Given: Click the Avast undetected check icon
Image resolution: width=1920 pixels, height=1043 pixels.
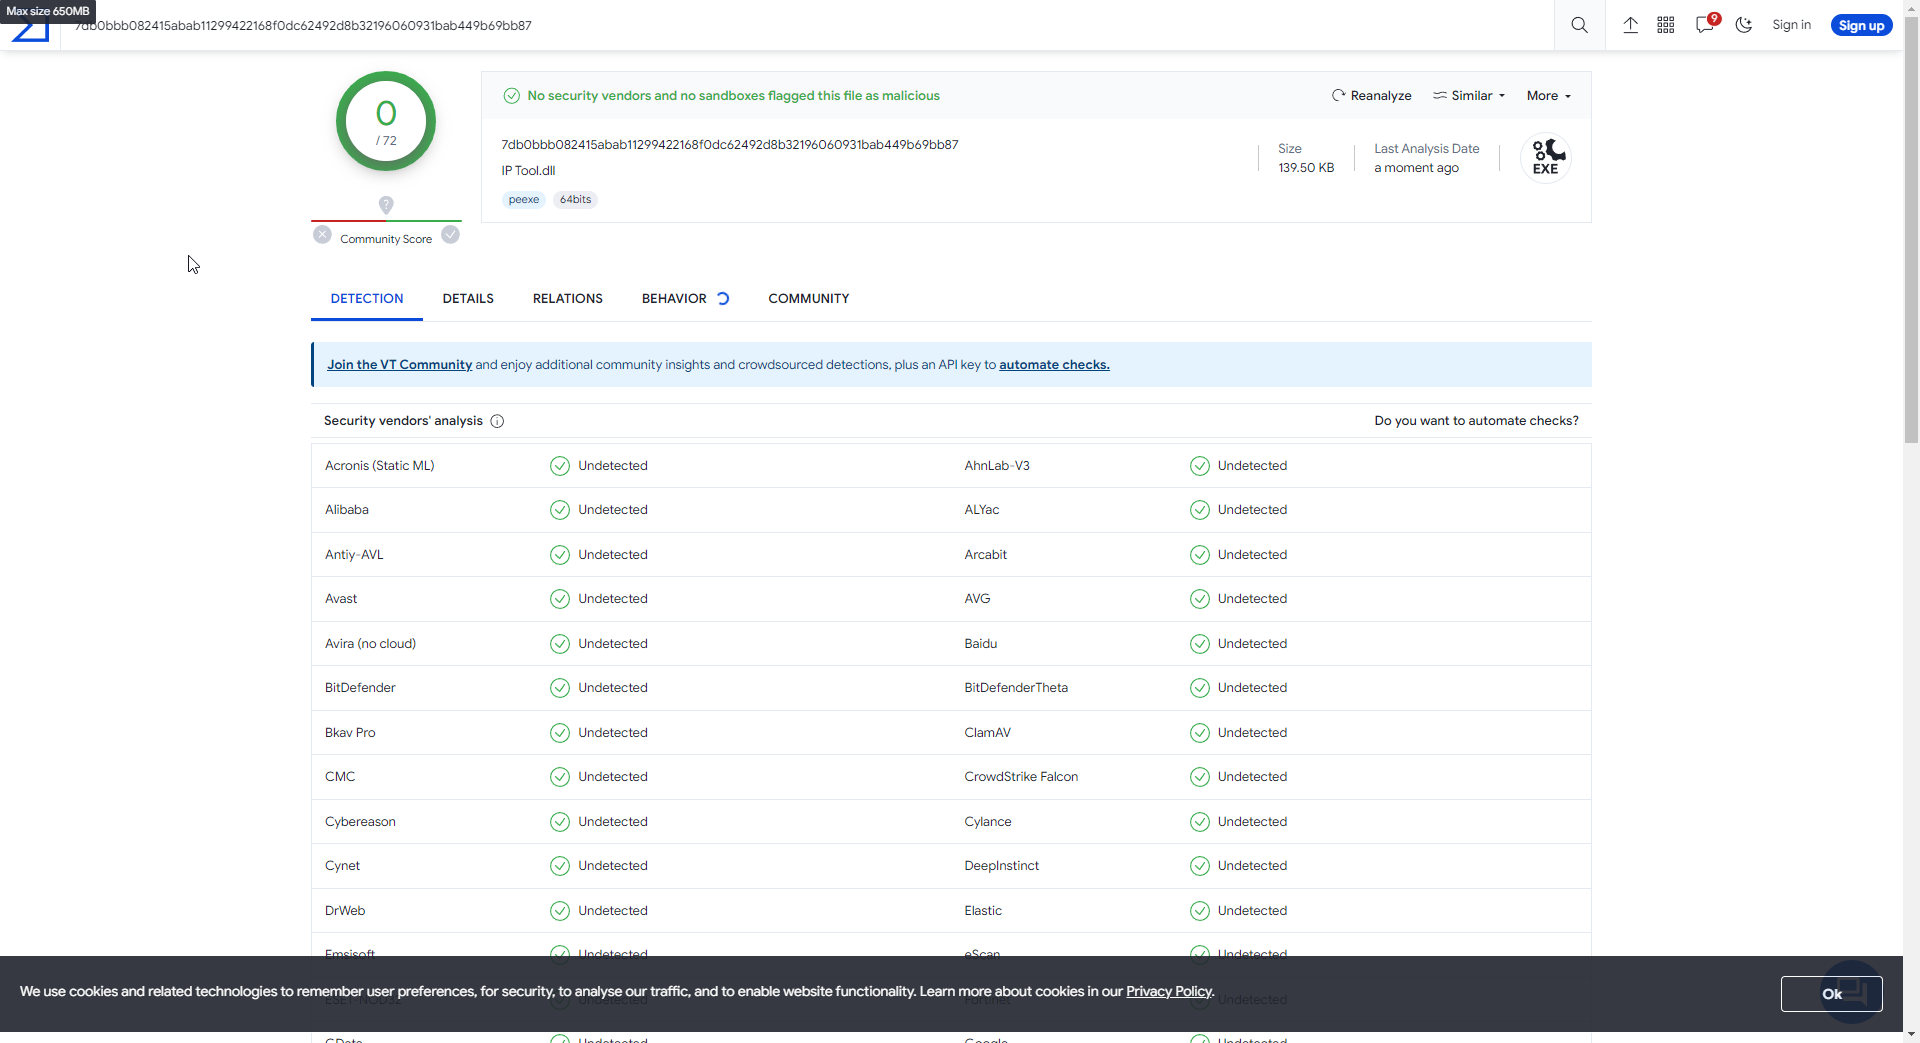Looking at the screenshot, I should (560, 599).
